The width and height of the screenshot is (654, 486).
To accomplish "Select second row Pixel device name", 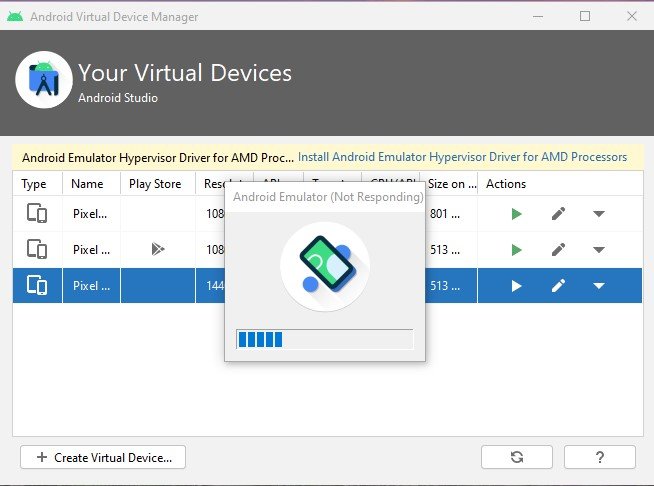I will tap(91, 250).
